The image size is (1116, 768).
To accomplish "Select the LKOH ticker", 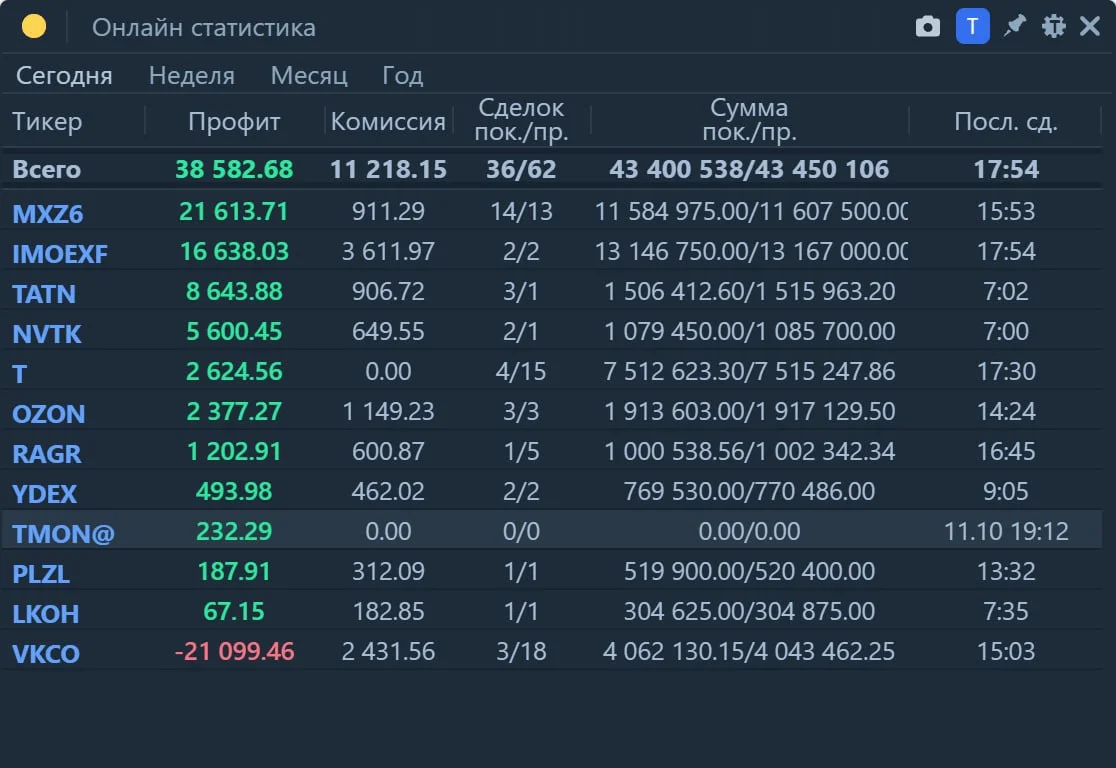I will click(46, 614).
